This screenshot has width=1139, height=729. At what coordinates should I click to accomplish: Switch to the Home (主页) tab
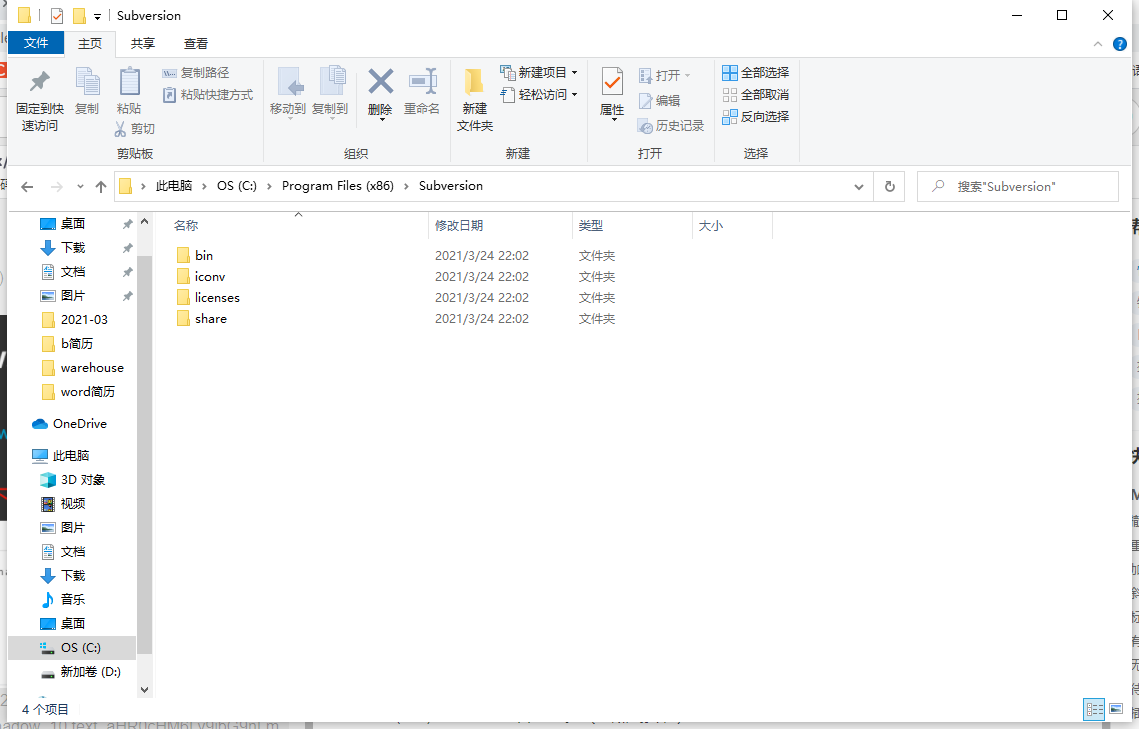coord(90,44)
